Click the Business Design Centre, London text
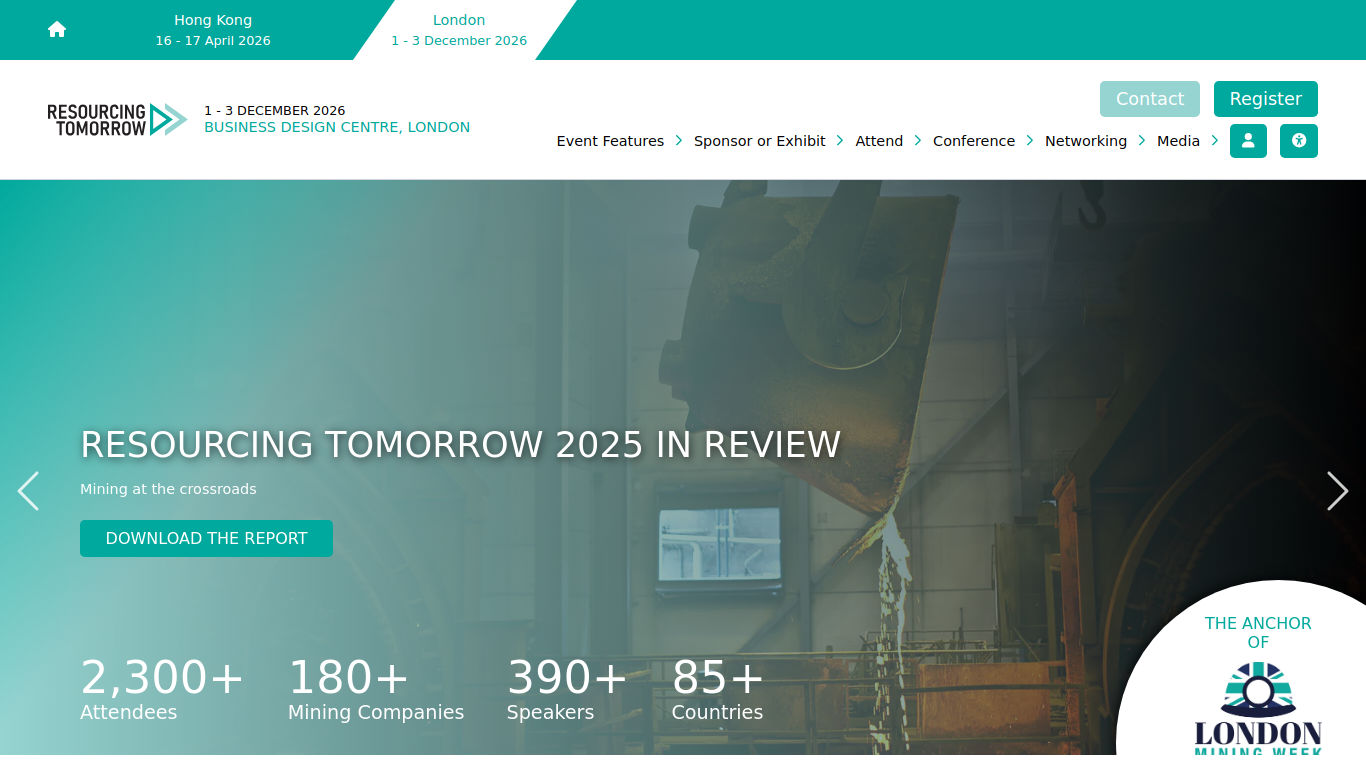This screenshot has height=768, width=1366. pos(337,127)
